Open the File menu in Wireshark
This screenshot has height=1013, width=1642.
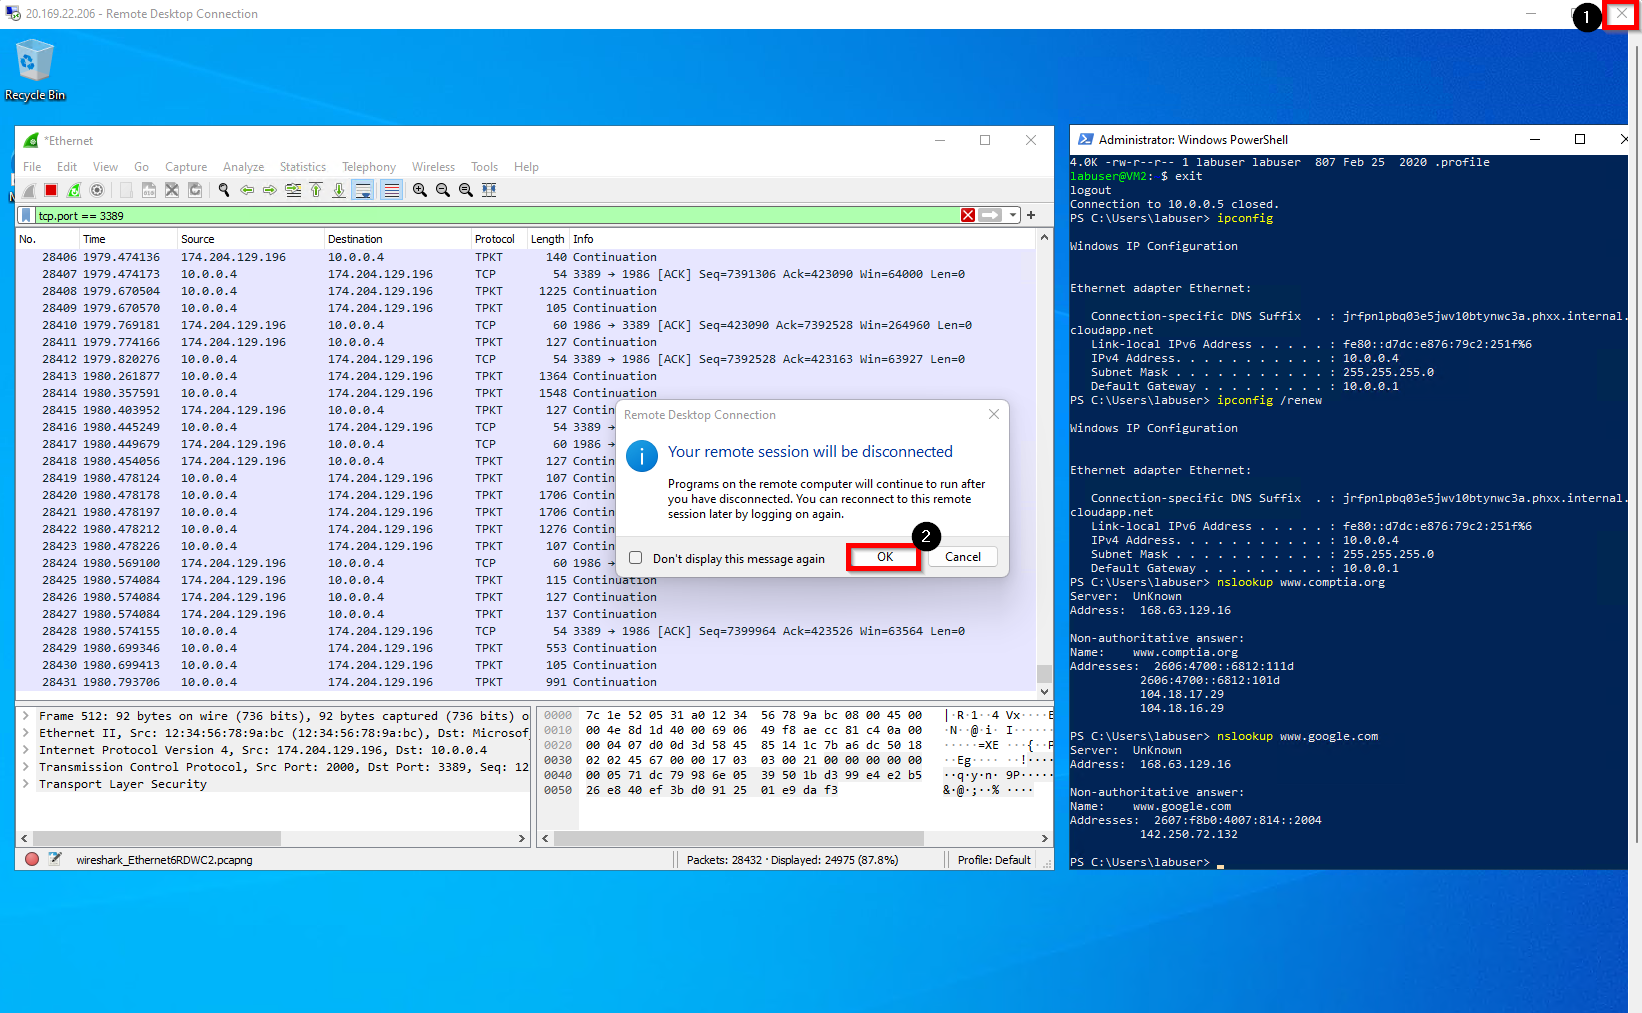[x=32, y=167]
